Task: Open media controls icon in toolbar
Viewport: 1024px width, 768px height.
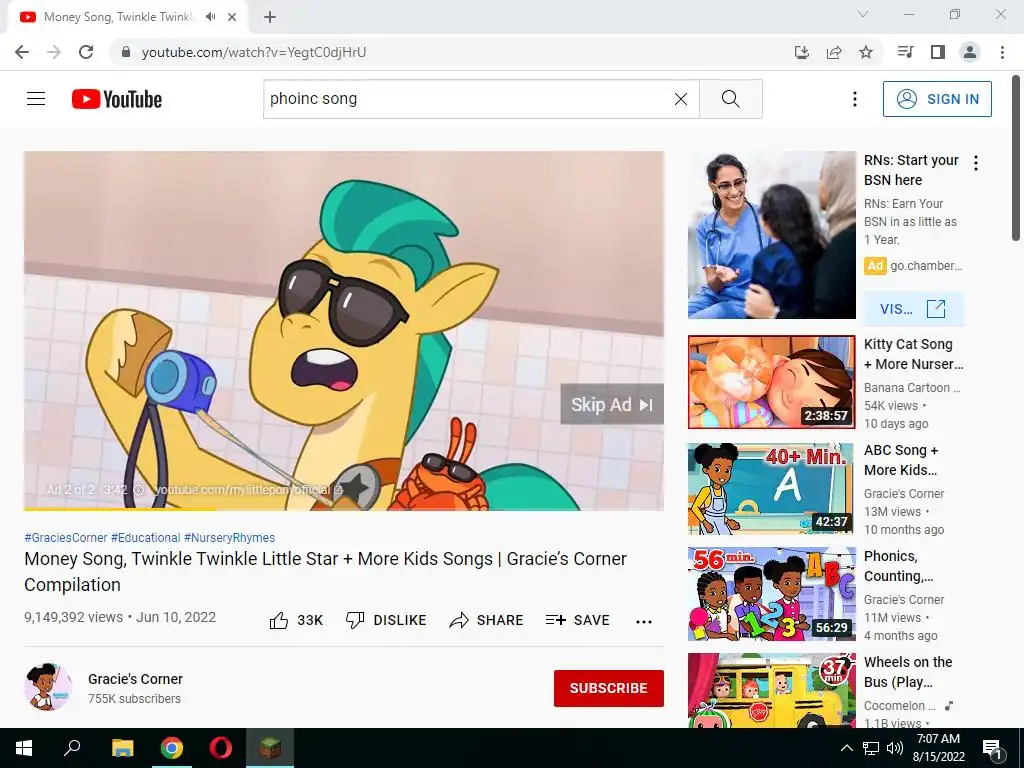Action: [905, 52]
